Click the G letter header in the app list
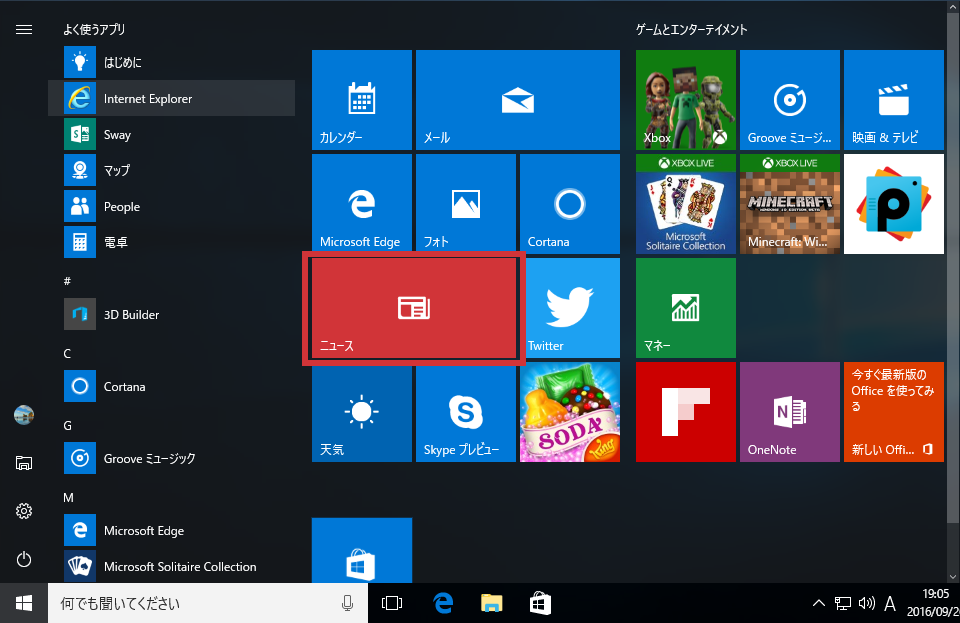The width and height of the screenshot is (960, 623). click(67, 425)
